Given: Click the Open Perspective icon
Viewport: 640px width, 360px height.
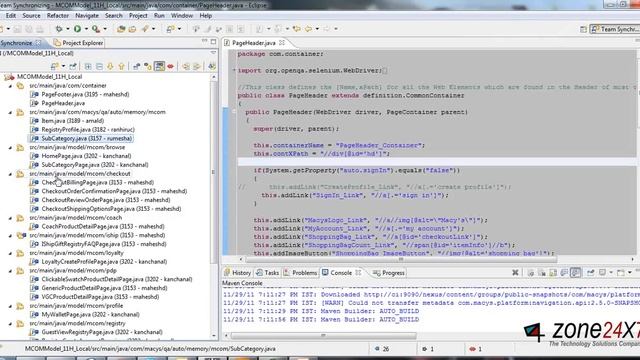Looking at the screenshot, I should click(x=583, y=29).
